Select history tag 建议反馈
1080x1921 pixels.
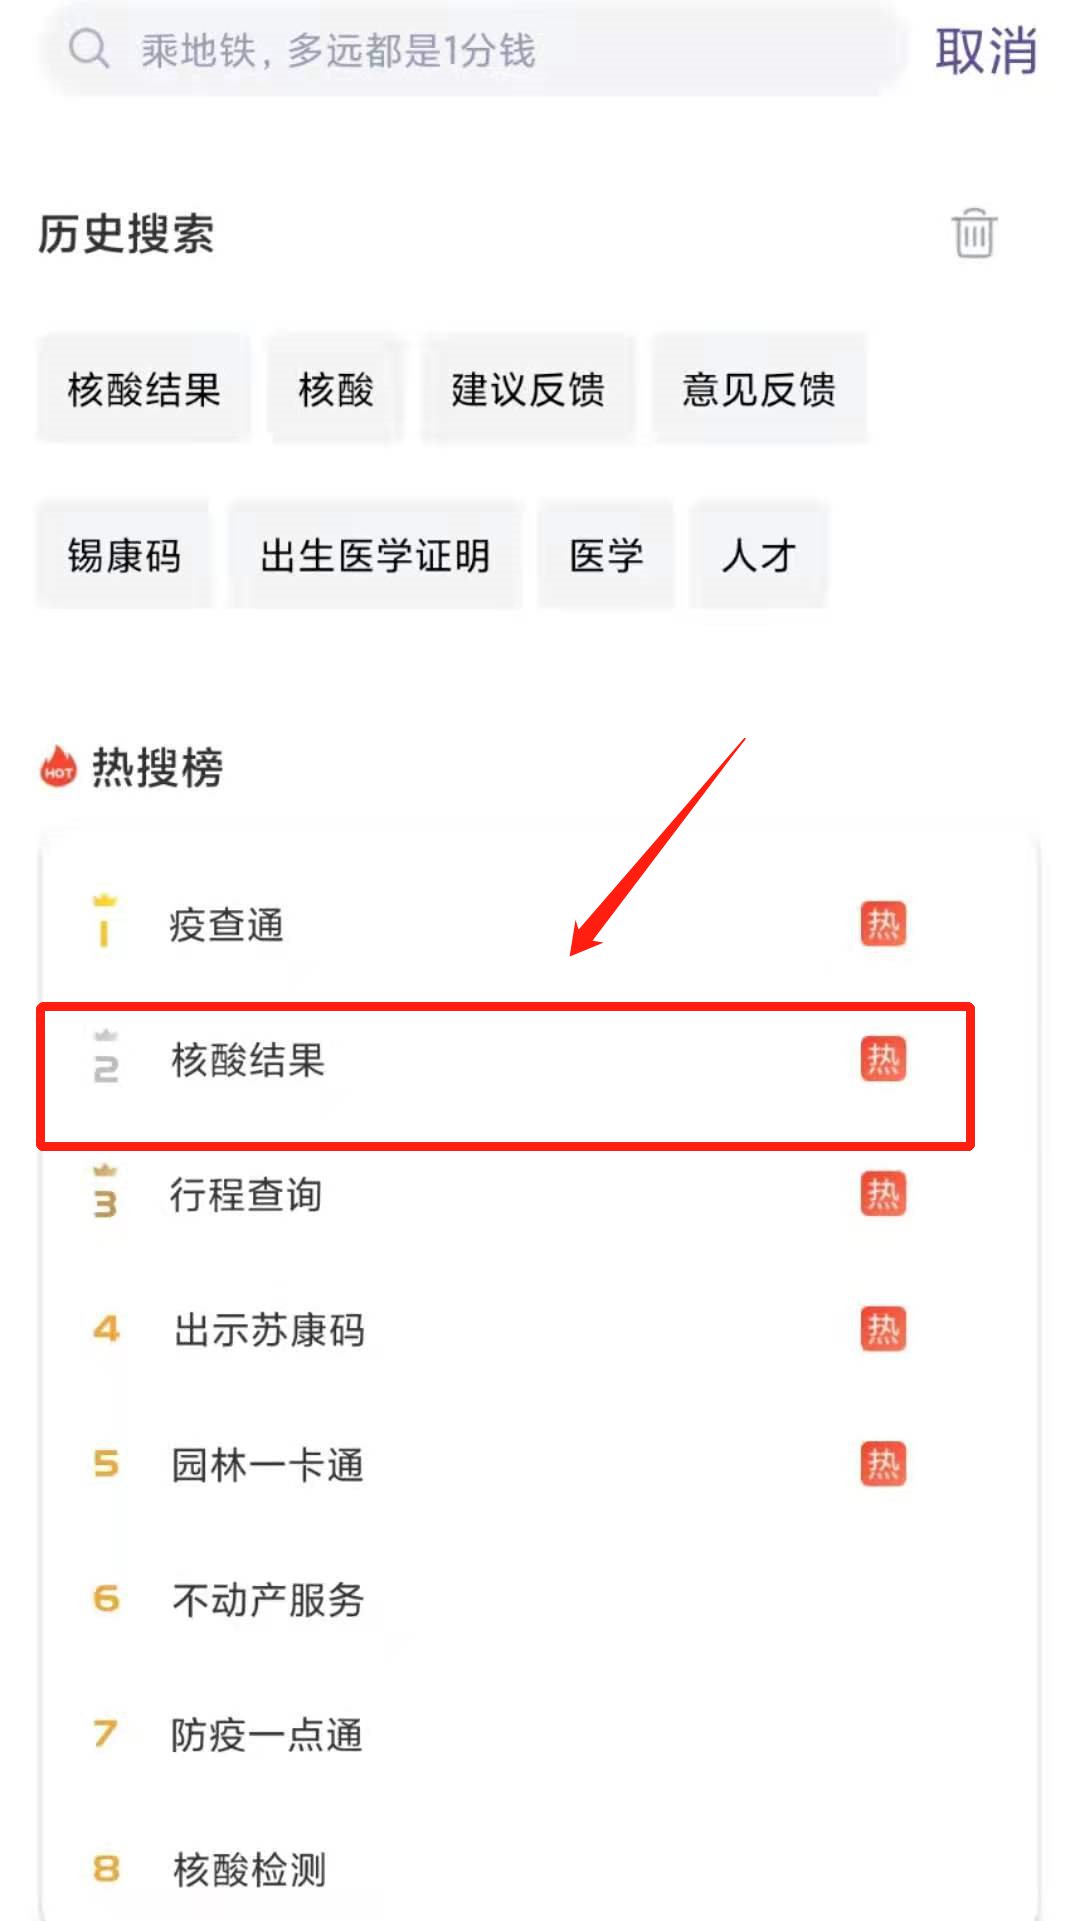coord(528,389)
